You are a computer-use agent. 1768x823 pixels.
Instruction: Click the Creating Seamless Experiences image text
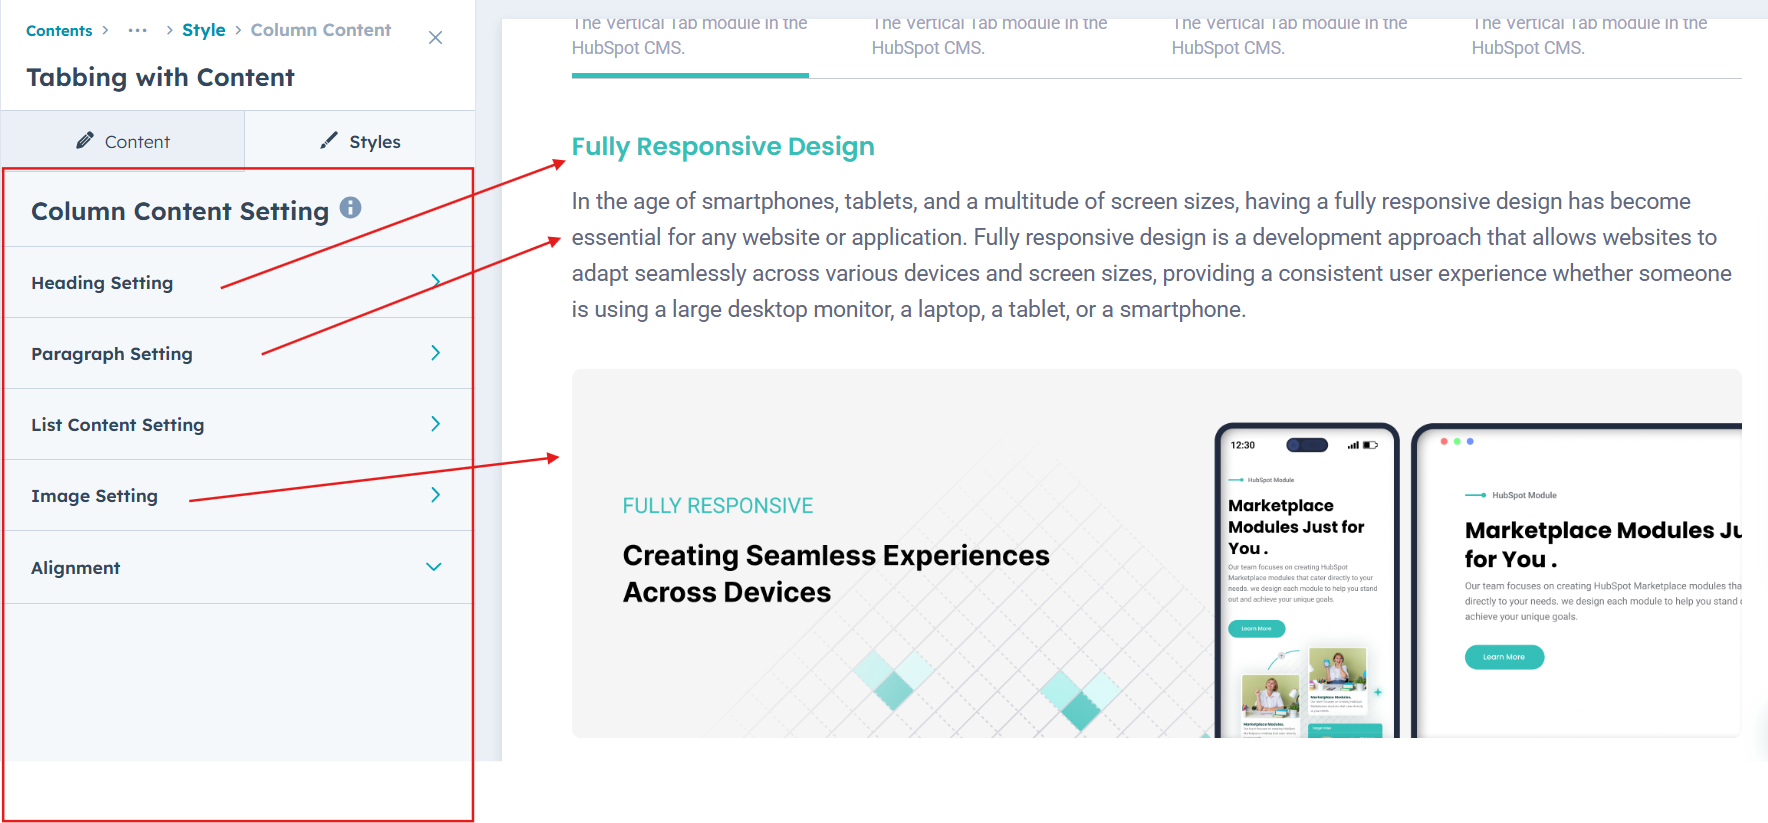pyautogui.click(x=835, y=573)
